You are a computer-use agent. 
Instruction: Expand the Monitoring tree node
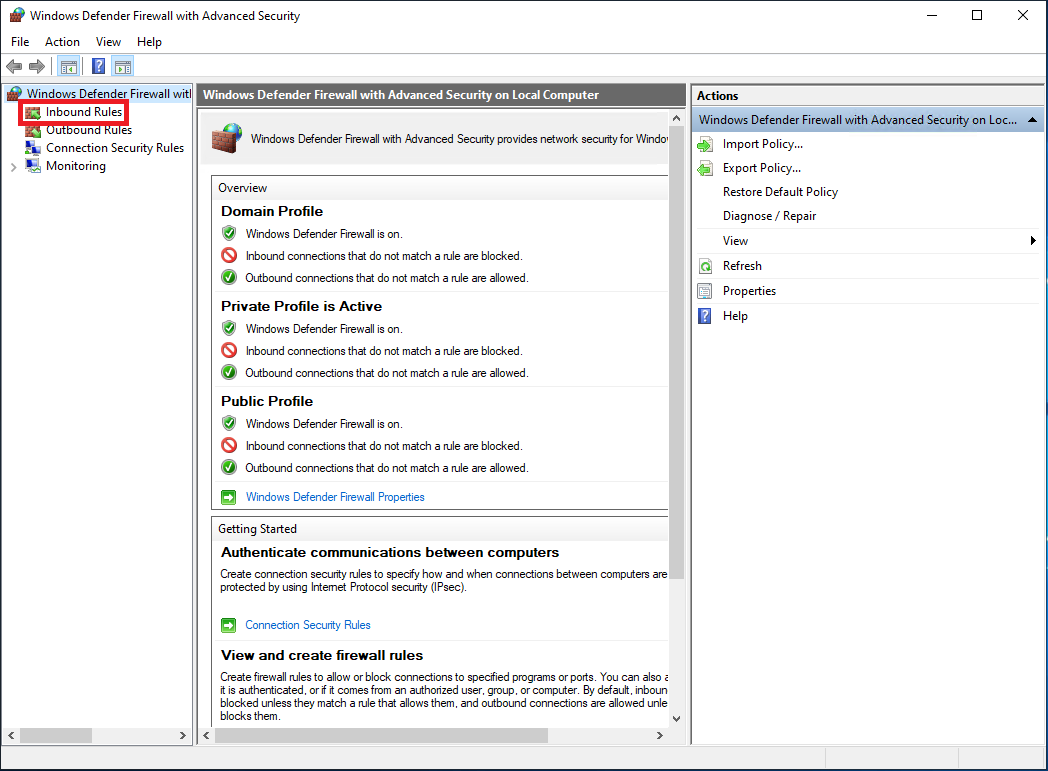(13, 167)
